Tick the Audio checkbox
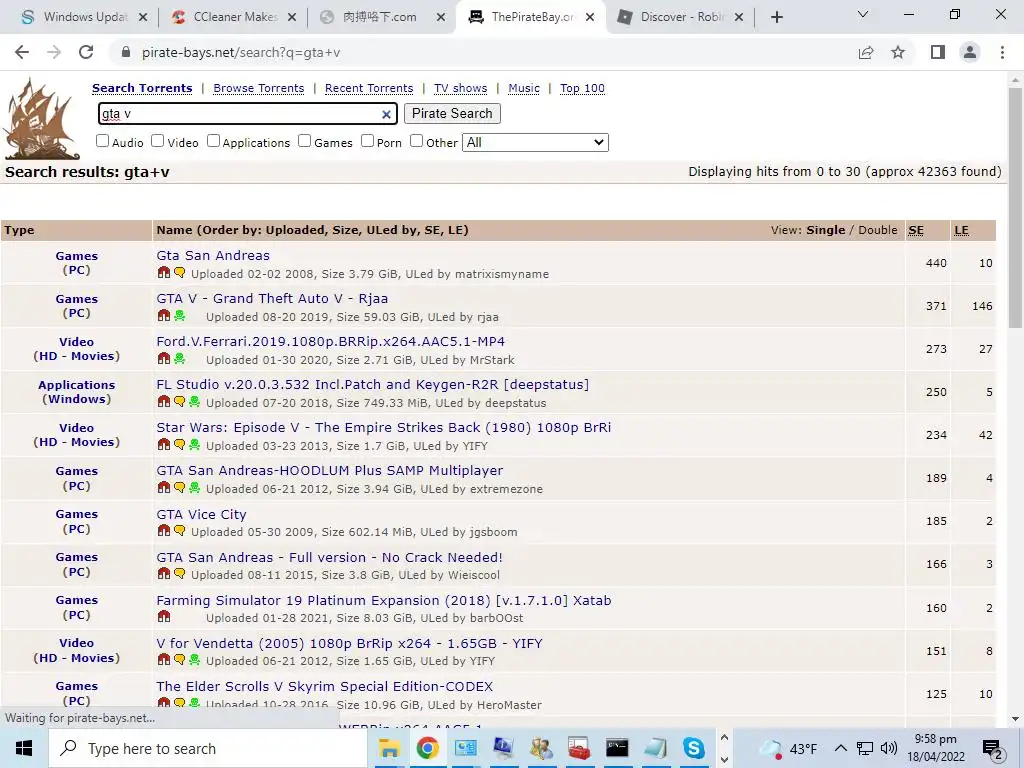Image resolution: width=1024 pixels, height=768 pixels. pyautogui.click(x=103, y=141)
